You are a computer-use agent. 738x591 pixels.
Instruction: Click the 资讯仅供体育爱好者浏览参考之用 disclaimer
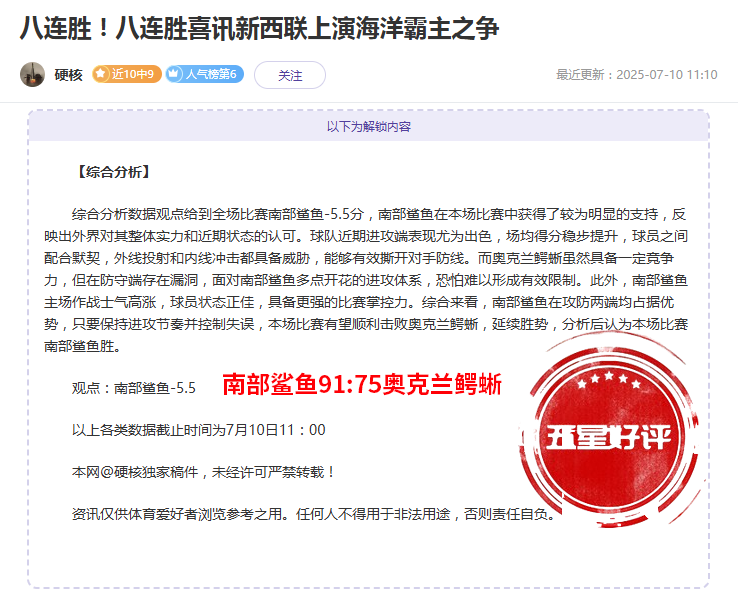[x=314, y=514]
